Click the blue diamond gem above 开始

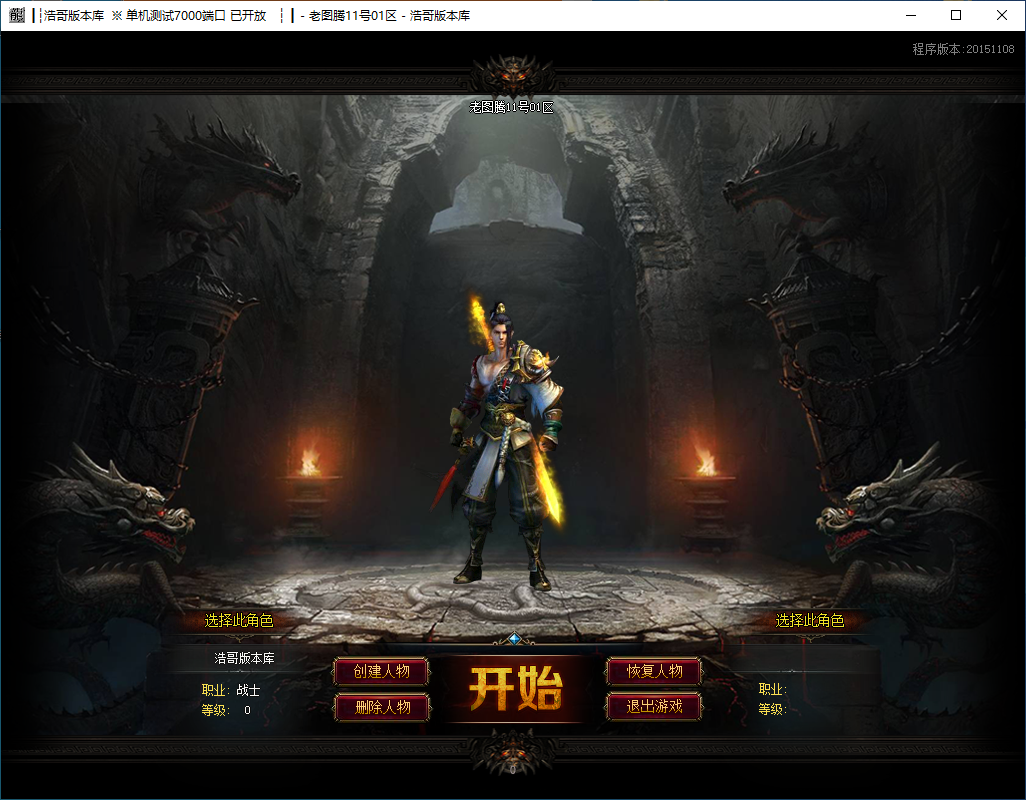click(514, 638)
